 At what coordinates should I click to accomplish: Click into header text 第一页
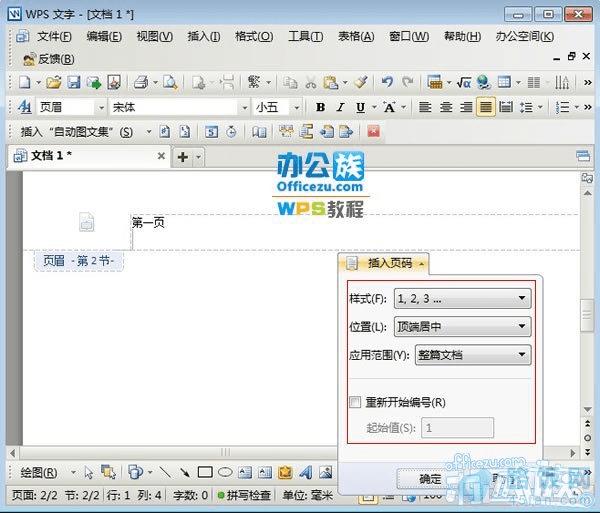click(x=148, y=222)
